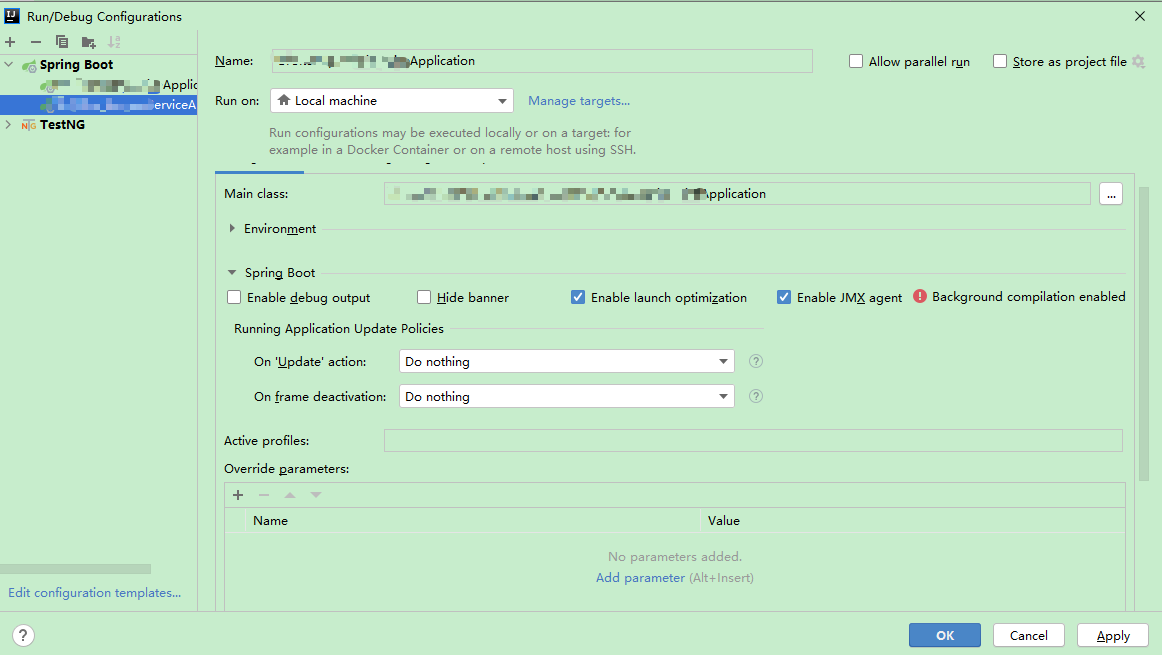
Task: Click the Value column header in parameters table
Action: pos(912,521)
